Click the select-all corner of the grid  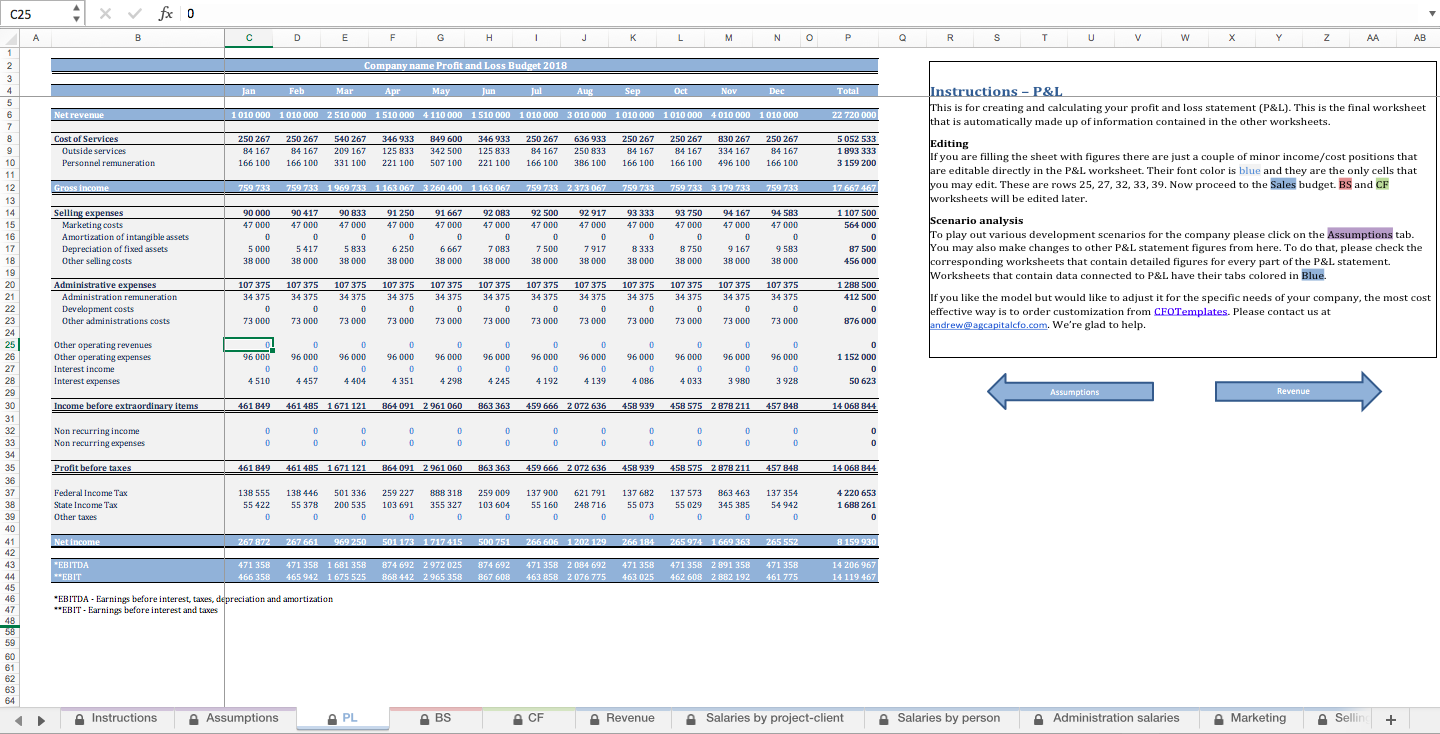tap(9, 38)
